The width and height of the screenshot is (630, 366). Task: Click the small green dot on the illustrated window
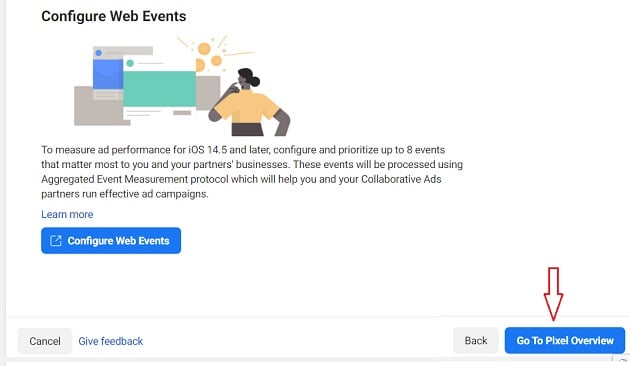coord(130,63)
